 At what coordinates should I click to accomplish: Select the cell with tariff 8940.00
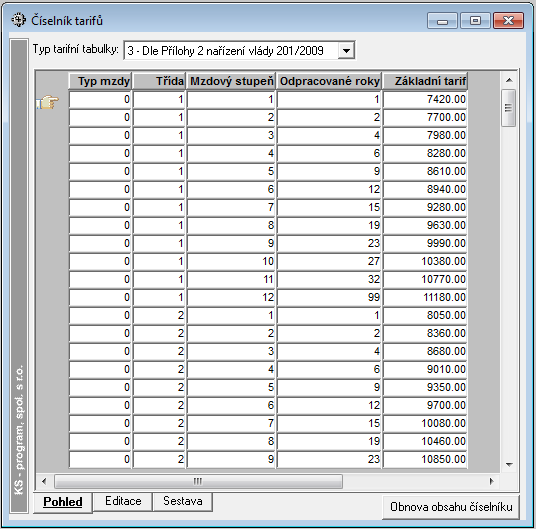point(425,189)
